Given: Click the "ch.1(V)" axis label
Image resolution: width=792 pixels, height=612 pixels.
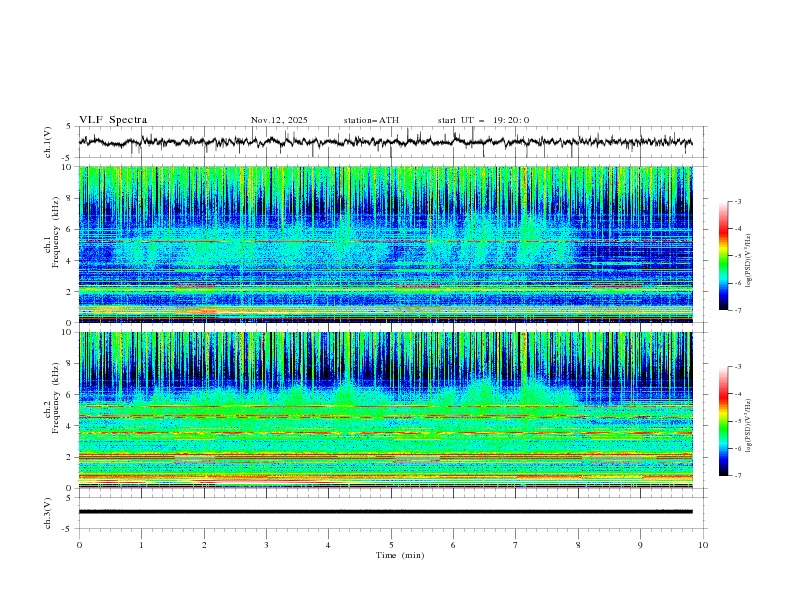Looking at the screenshot, I should tap(48, 142).
